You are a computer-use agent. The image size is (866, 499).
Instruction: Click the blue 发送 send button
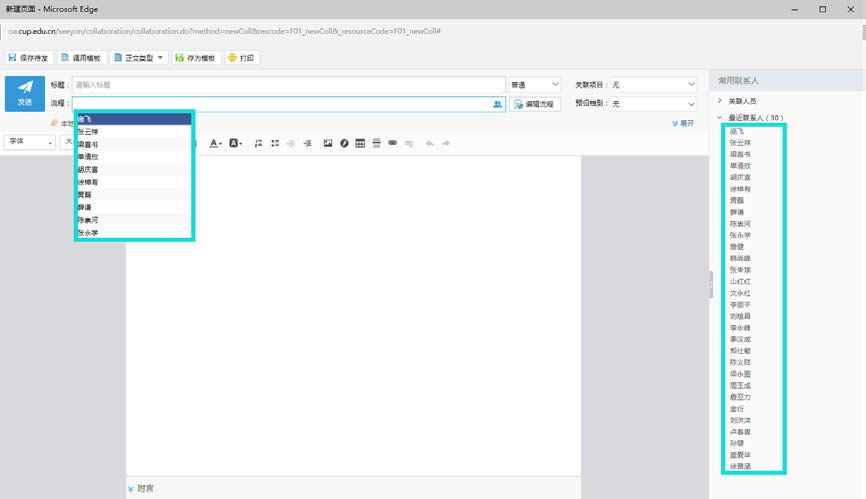tap(24, 93)
